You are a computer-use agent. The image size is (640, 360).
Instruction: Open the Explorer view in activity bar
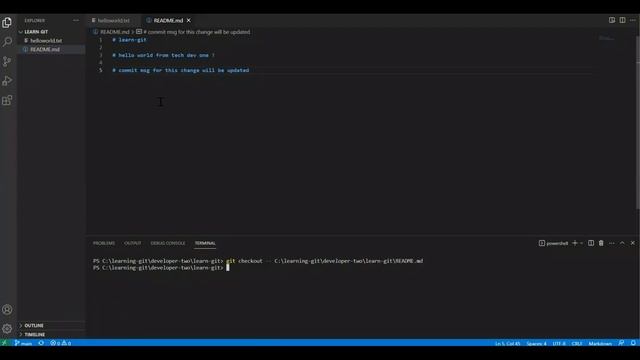tap(7, 22)
